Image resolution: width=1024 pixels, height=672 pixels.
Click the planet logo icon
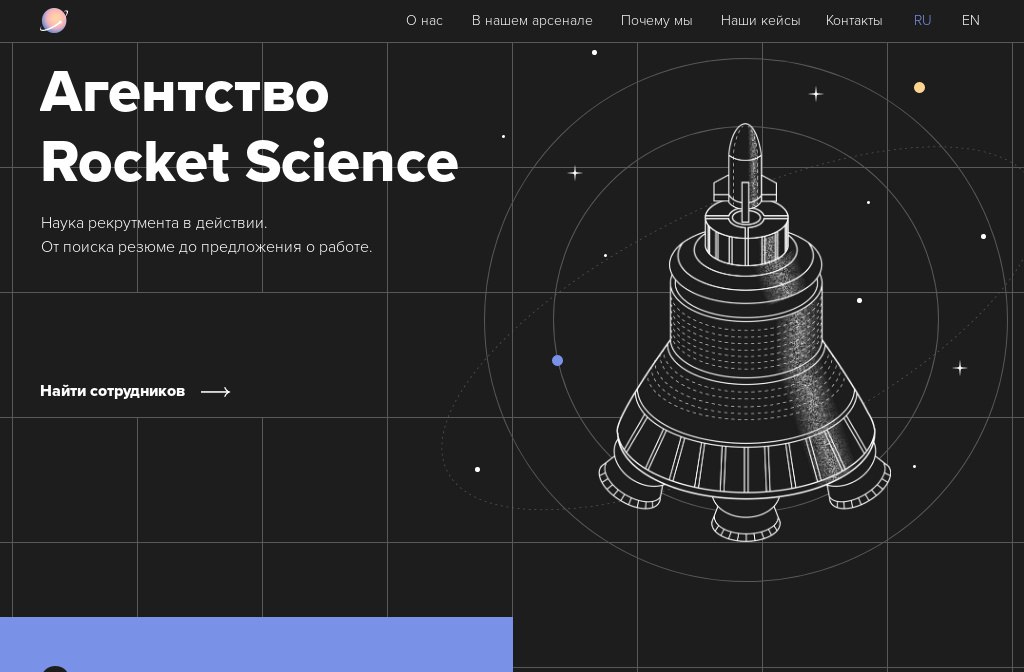click(x=54, y=20)
